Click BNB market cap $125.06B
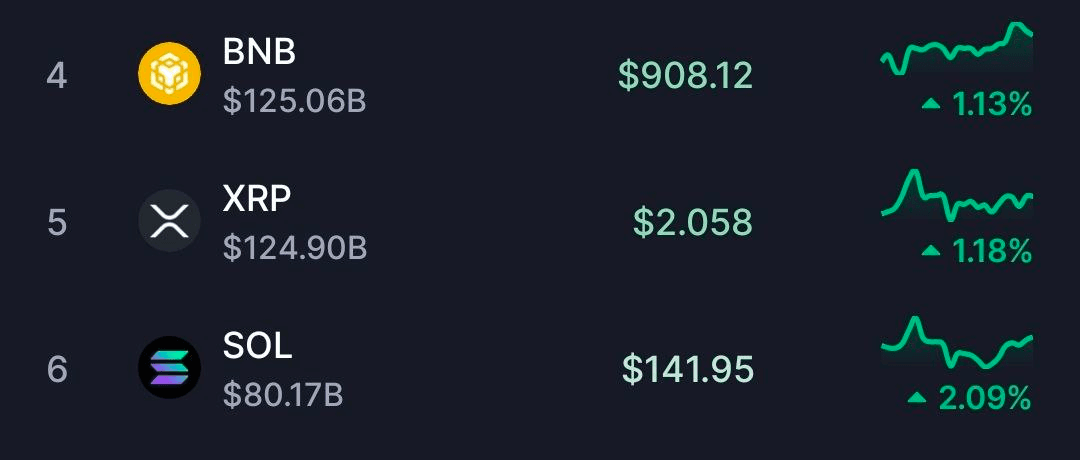The height and width of the screenshot is (460, 1080). [295, 100]
